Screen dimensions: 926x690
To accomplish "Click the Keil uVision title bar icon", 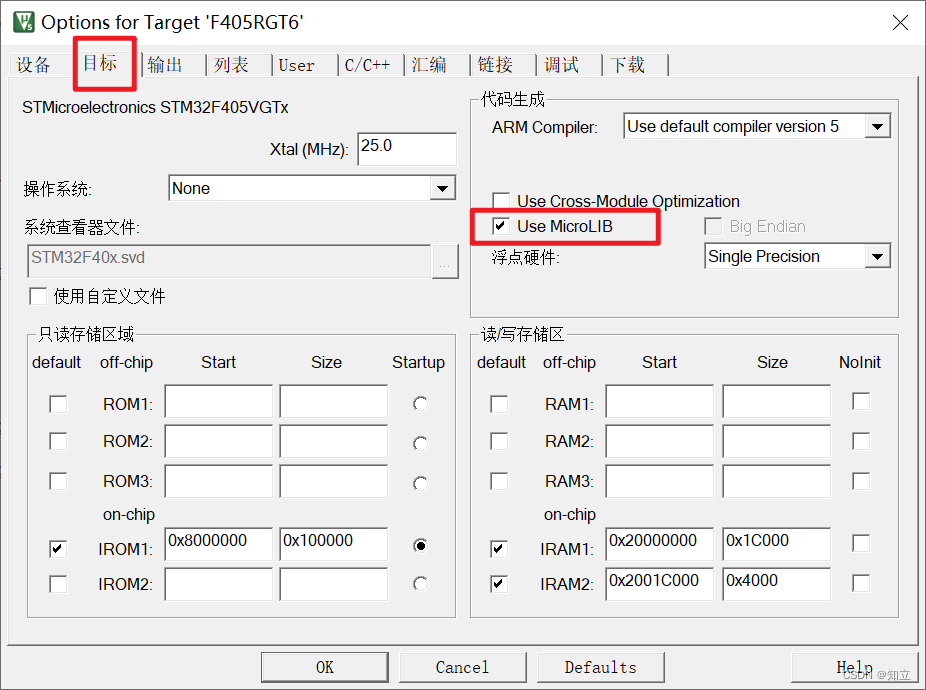I will coord(24,22).
